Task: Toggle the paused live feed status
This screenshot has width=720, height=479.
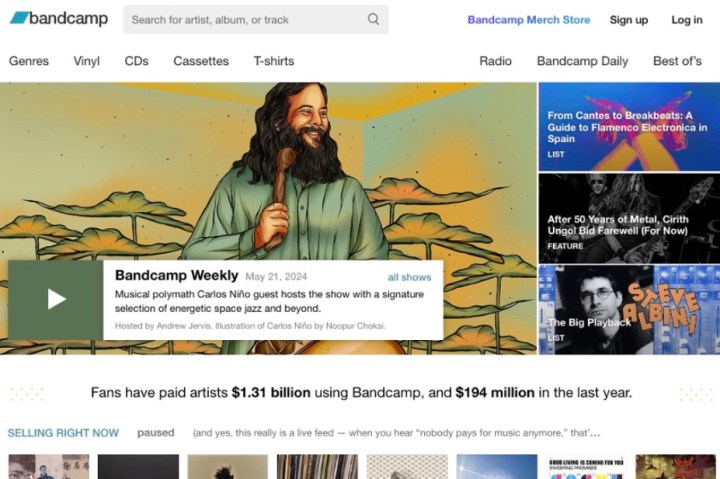Action: [x=155, y=433]
